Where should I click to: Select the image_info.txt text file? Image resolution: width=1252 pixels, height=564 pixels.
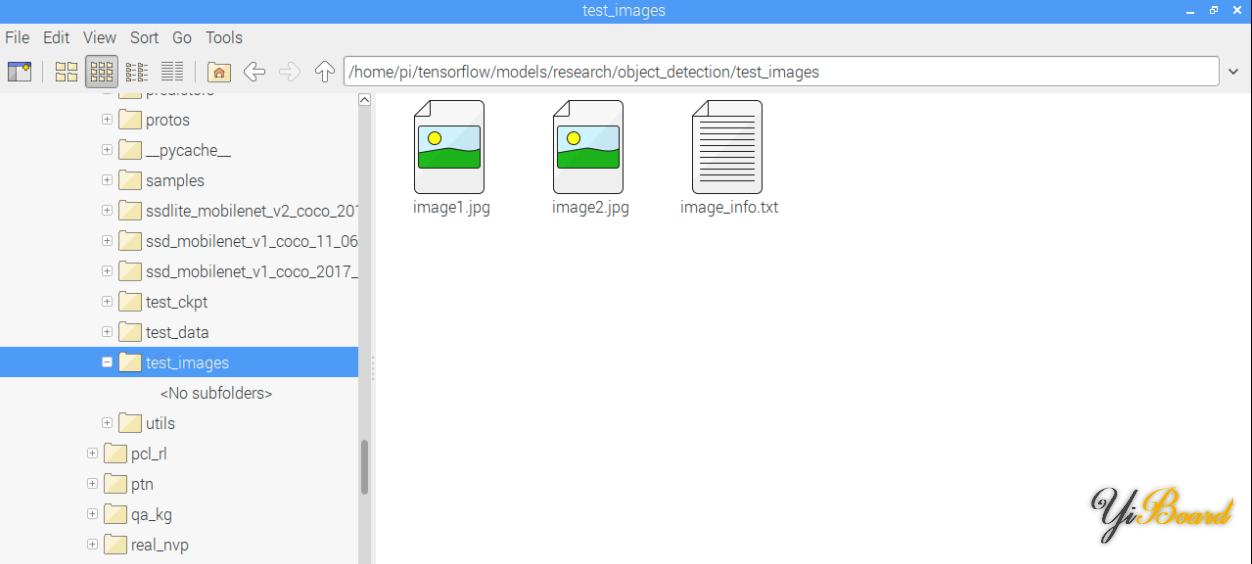click(x=727, y=148)
